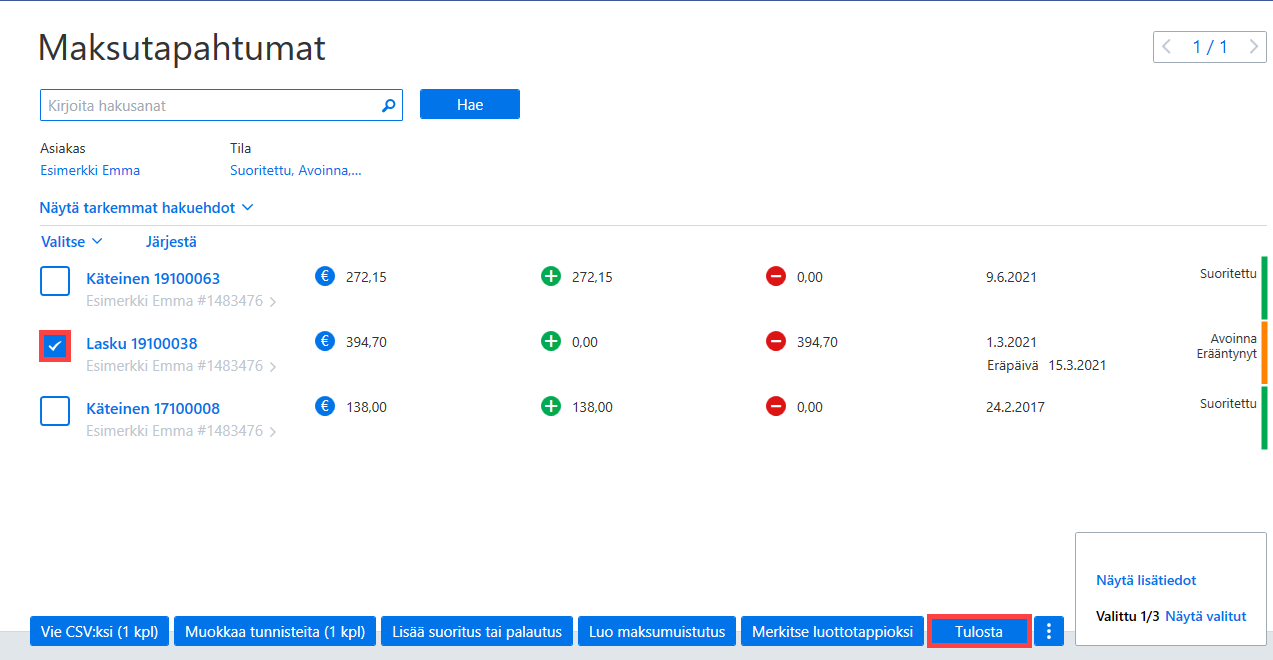This screenshot has width=1273, height=660.
Task: Click the magnifier icon in search field
Action: pyautogui.click(x=389, y=105)
